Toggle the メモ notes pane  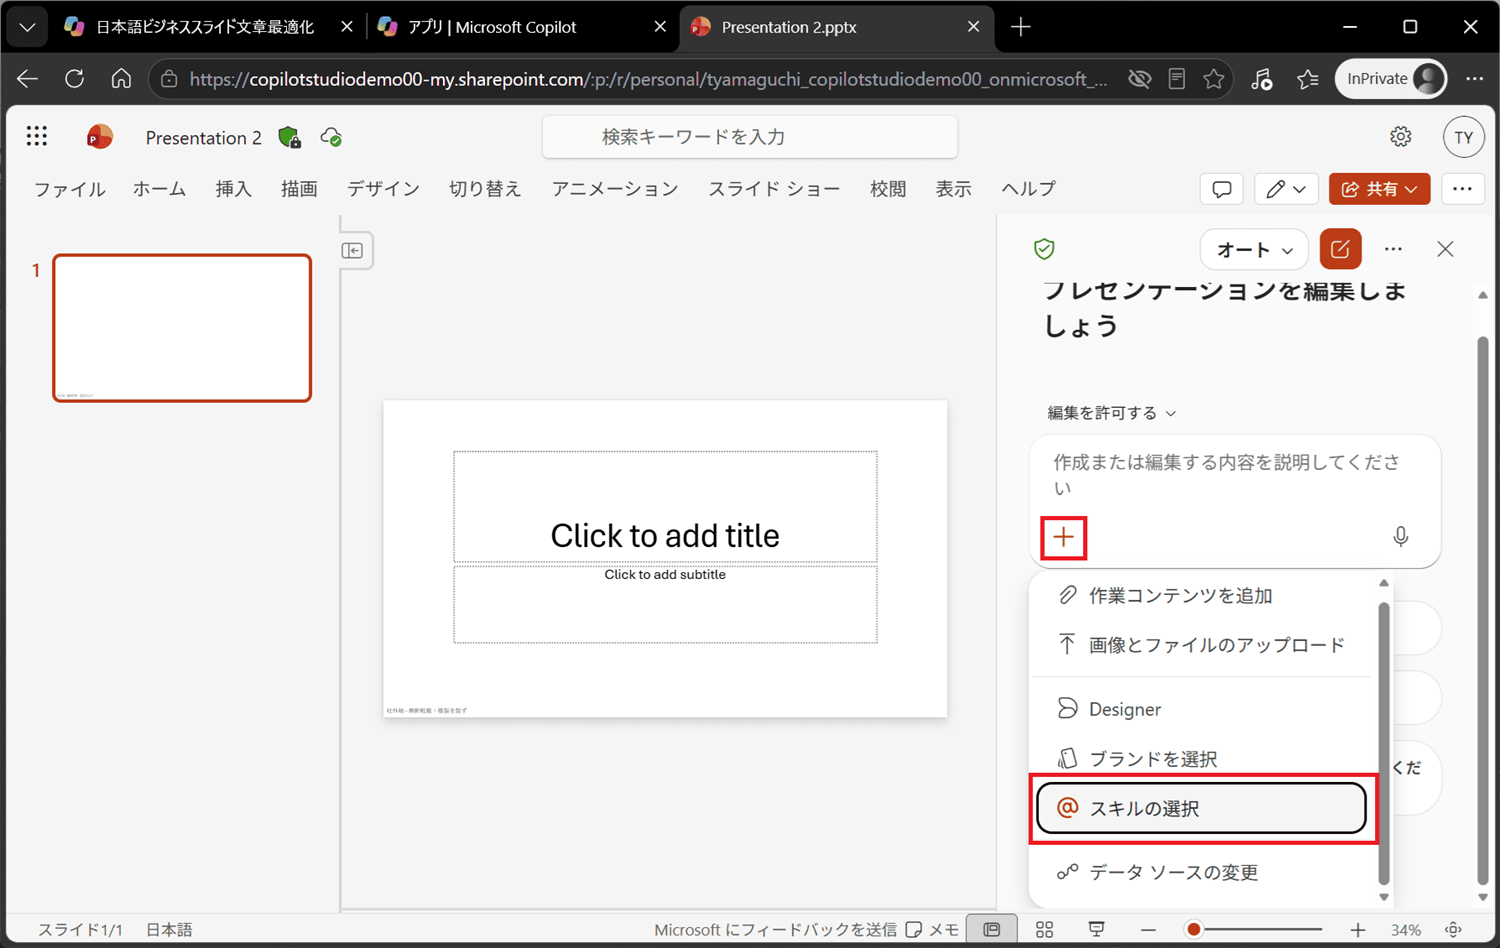[x=932, y=930]
